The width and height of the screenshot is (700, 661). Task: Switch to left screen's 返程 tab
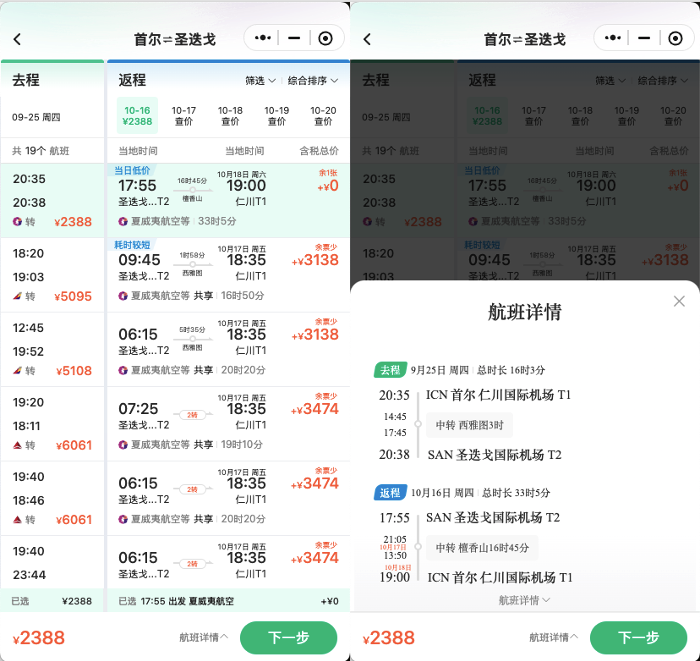point(132,80)
